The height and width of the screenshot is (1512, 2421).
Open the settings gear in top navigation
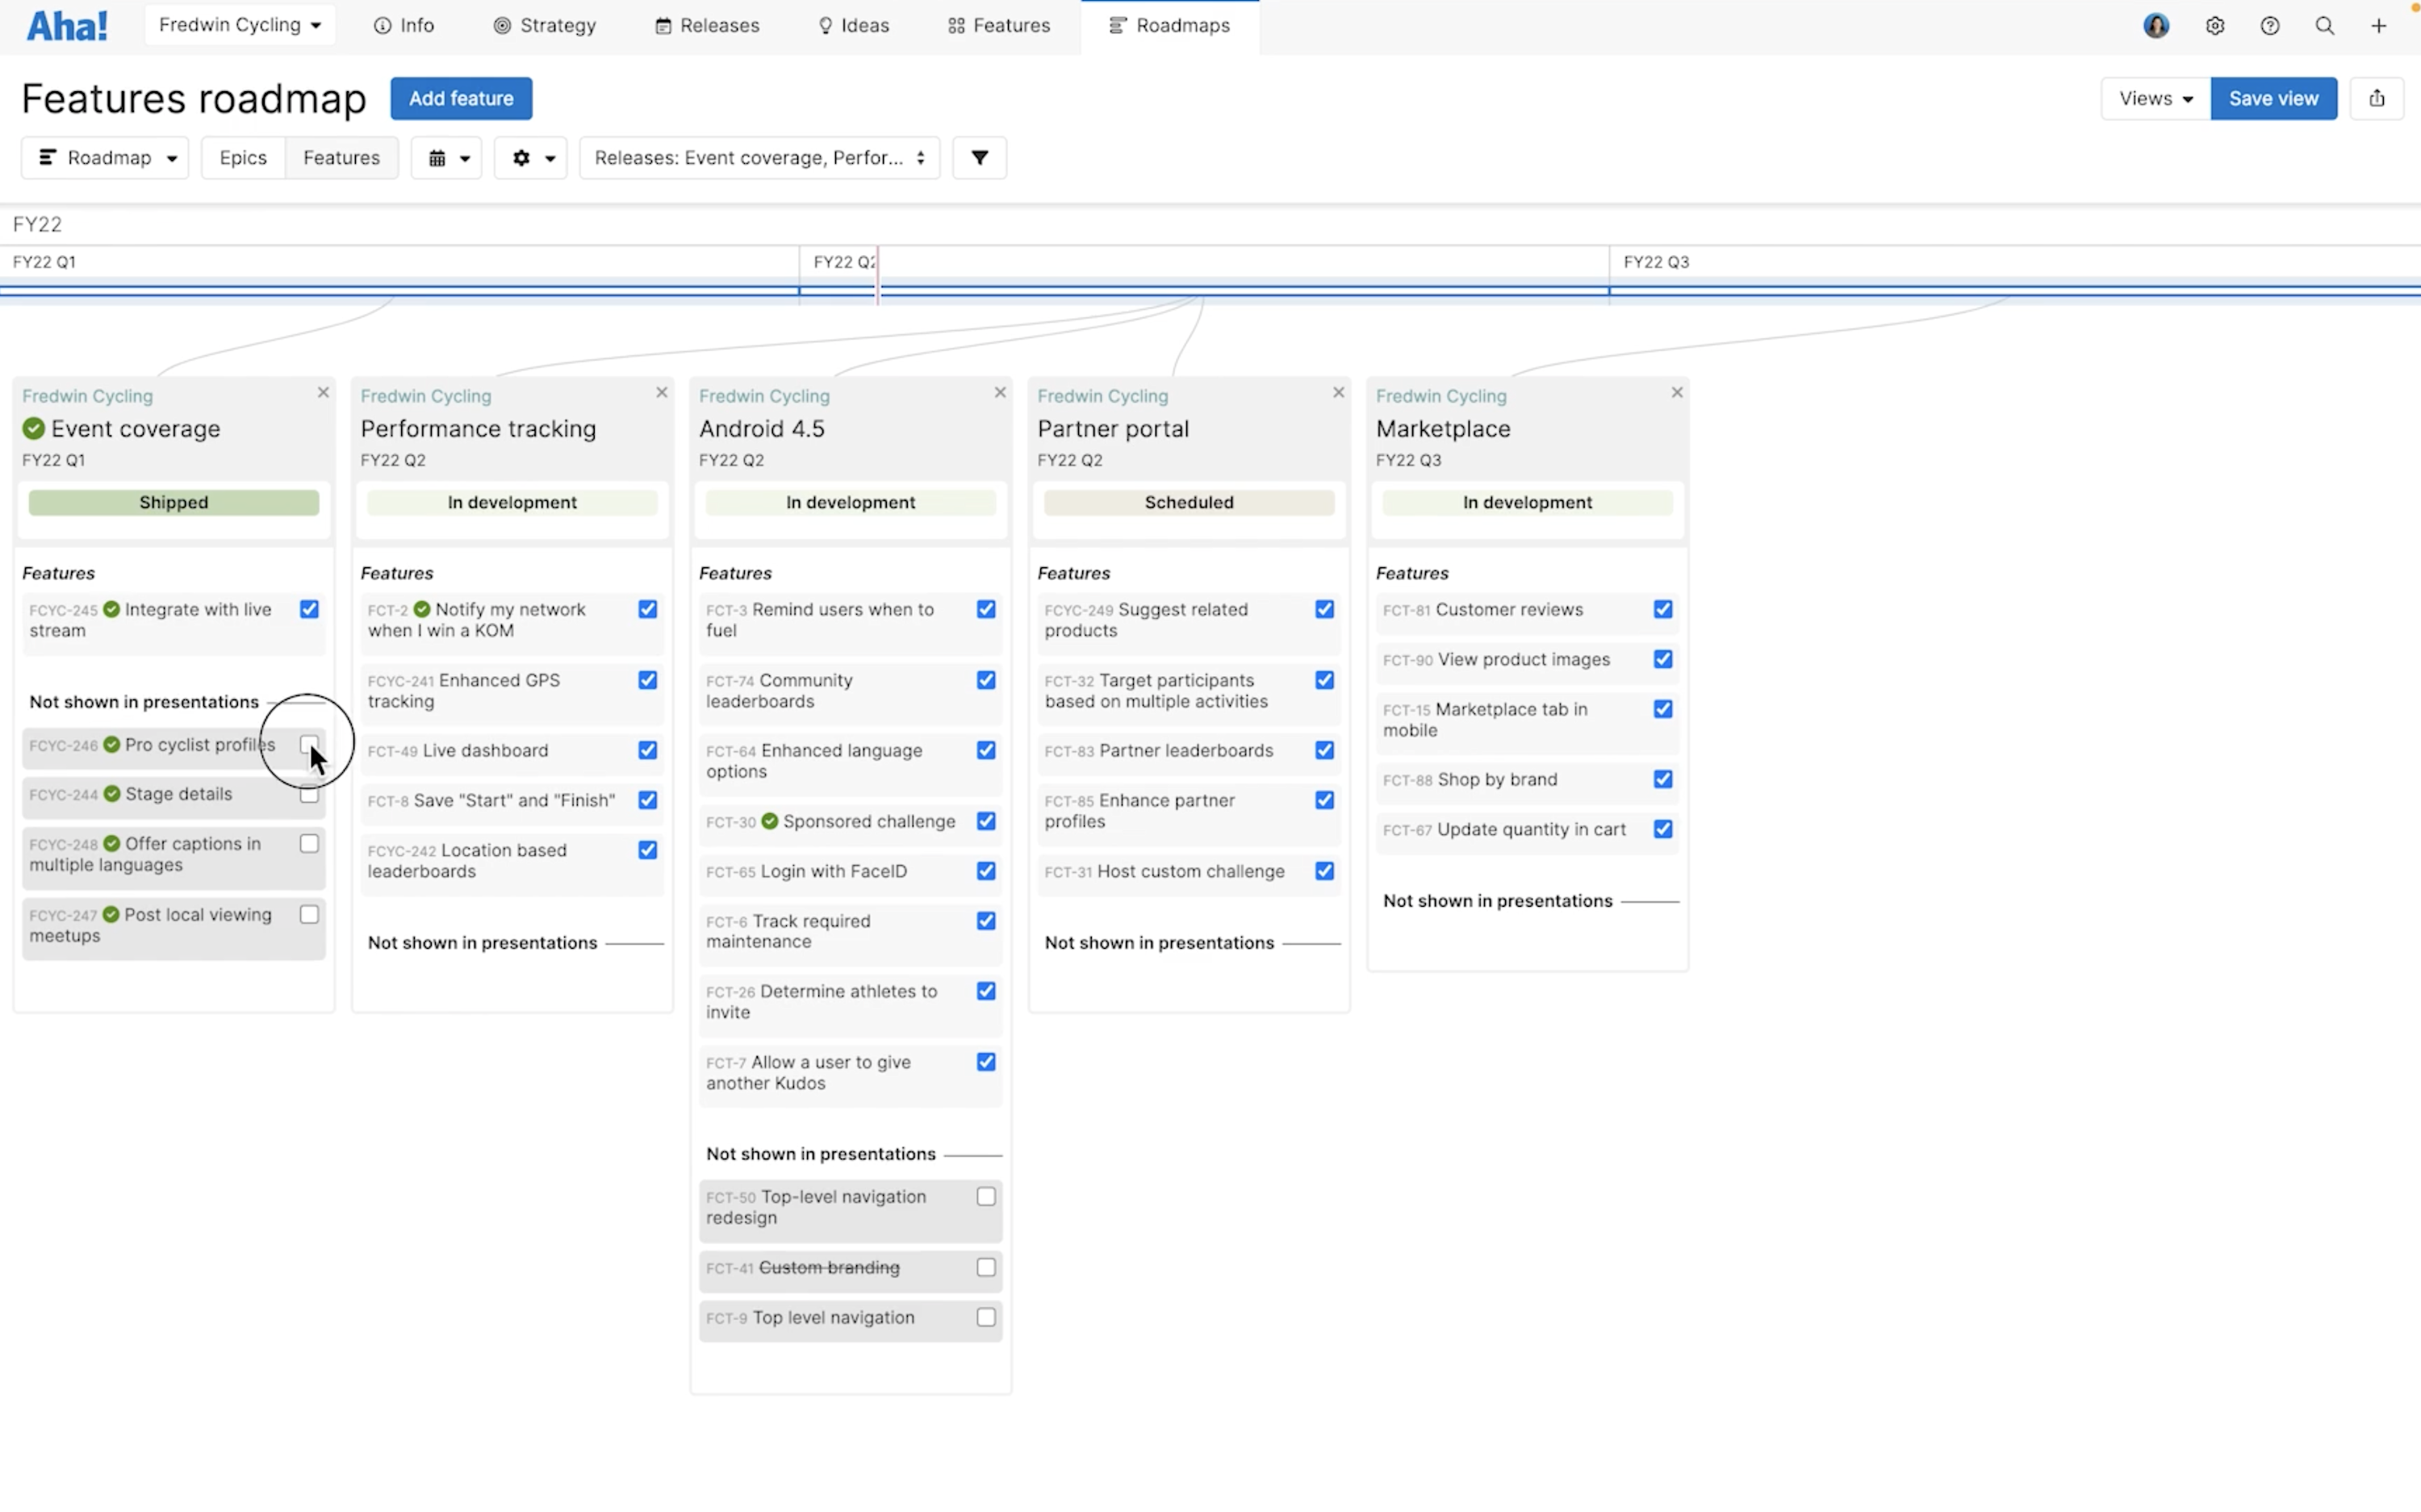click(2215, 25)
